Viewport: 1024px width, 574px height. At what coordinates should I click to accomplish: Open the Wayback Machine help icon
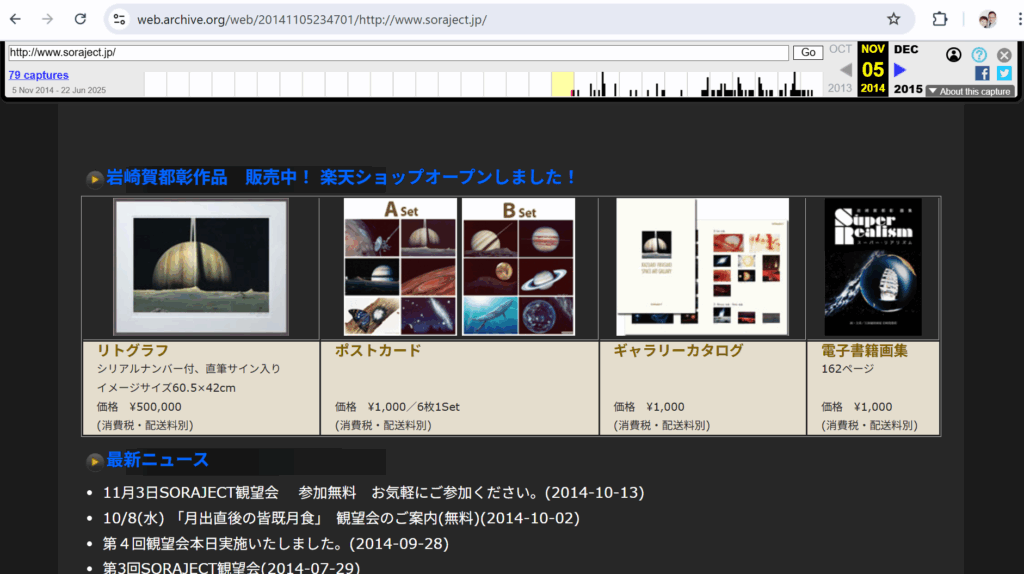pyautogui.click(x=979, y=55)
